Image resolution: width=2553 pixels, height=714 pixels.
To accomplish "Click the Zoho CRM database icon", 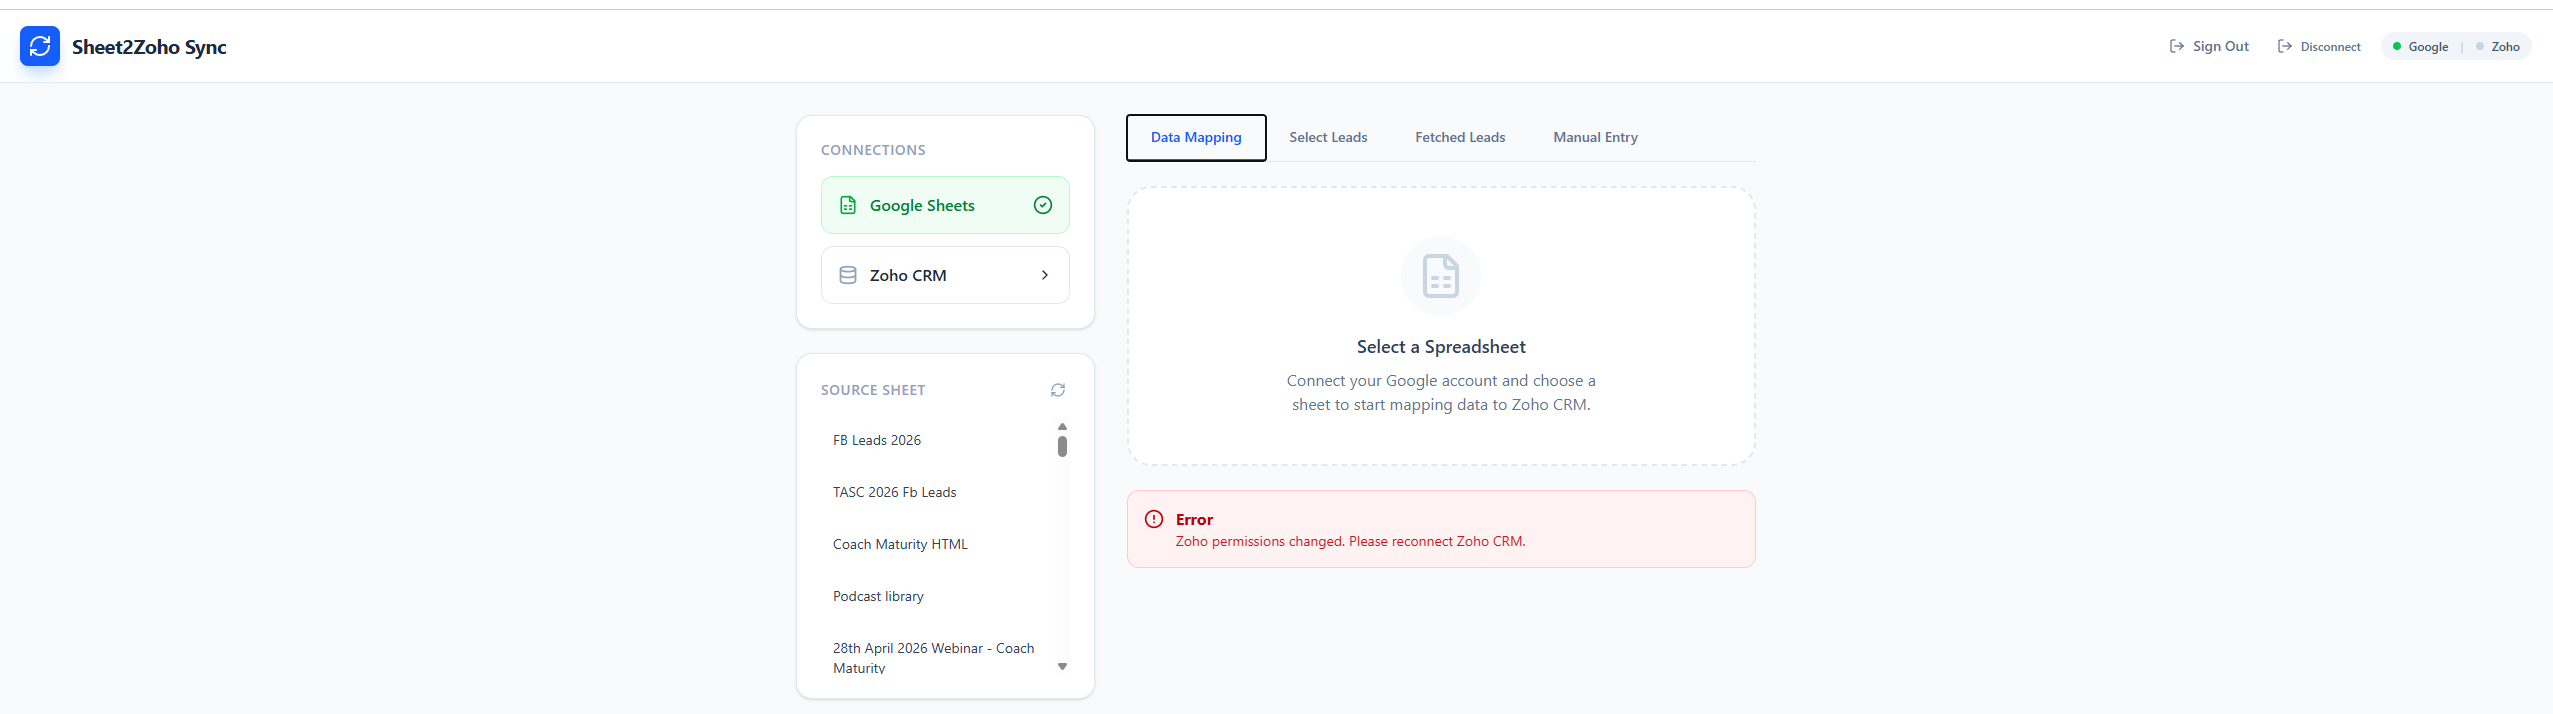I will 848,275.
